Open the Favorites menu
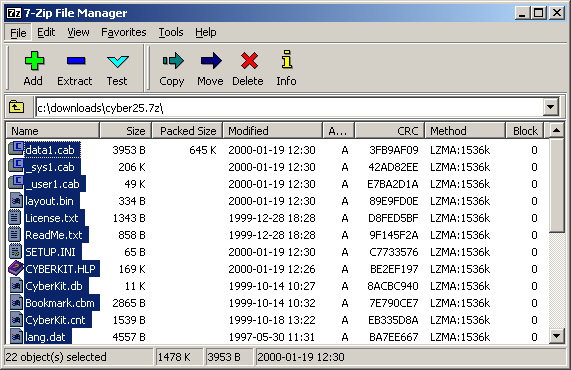This screenshot has height=370, width=571. 124,32
